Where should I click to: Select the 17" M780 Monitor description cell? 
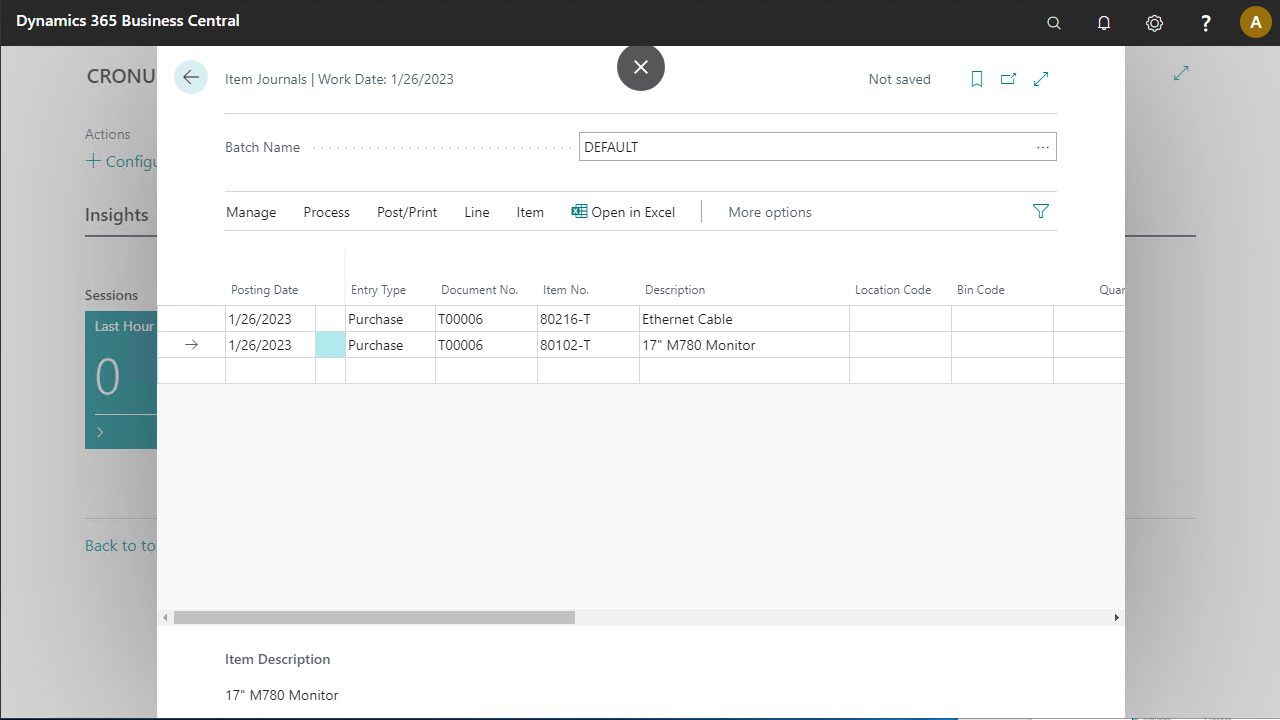(x=744, y=345)
